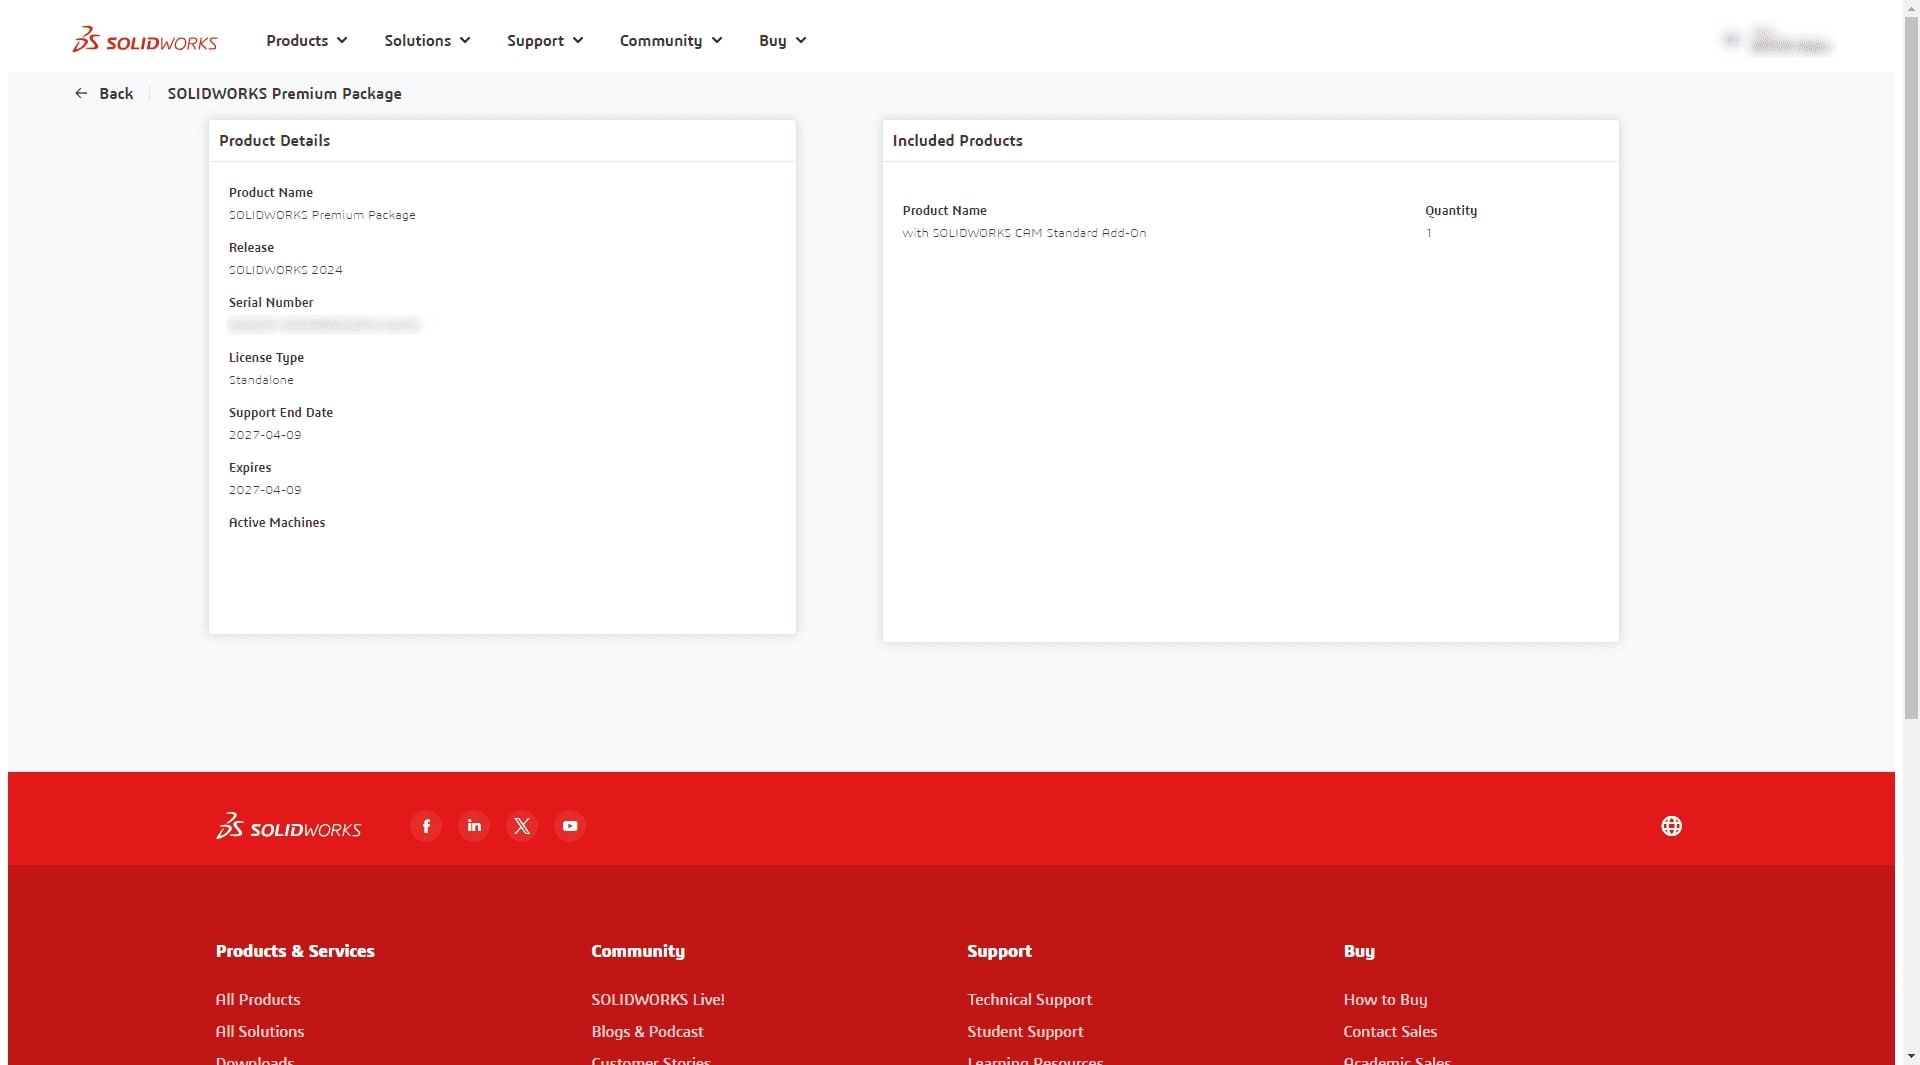Go to Technical Support link
Screen dimensions: 1920x1065
pyautogui.click(x=1029, y=999)
